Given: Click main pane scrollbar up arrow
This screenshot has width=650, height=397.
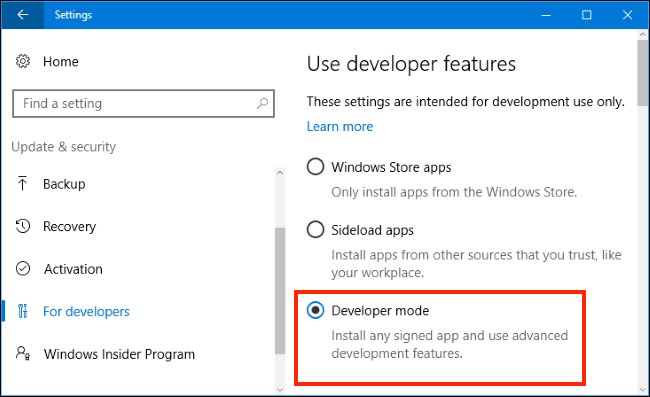Looking at the screenshot, I should coord(643,35).
